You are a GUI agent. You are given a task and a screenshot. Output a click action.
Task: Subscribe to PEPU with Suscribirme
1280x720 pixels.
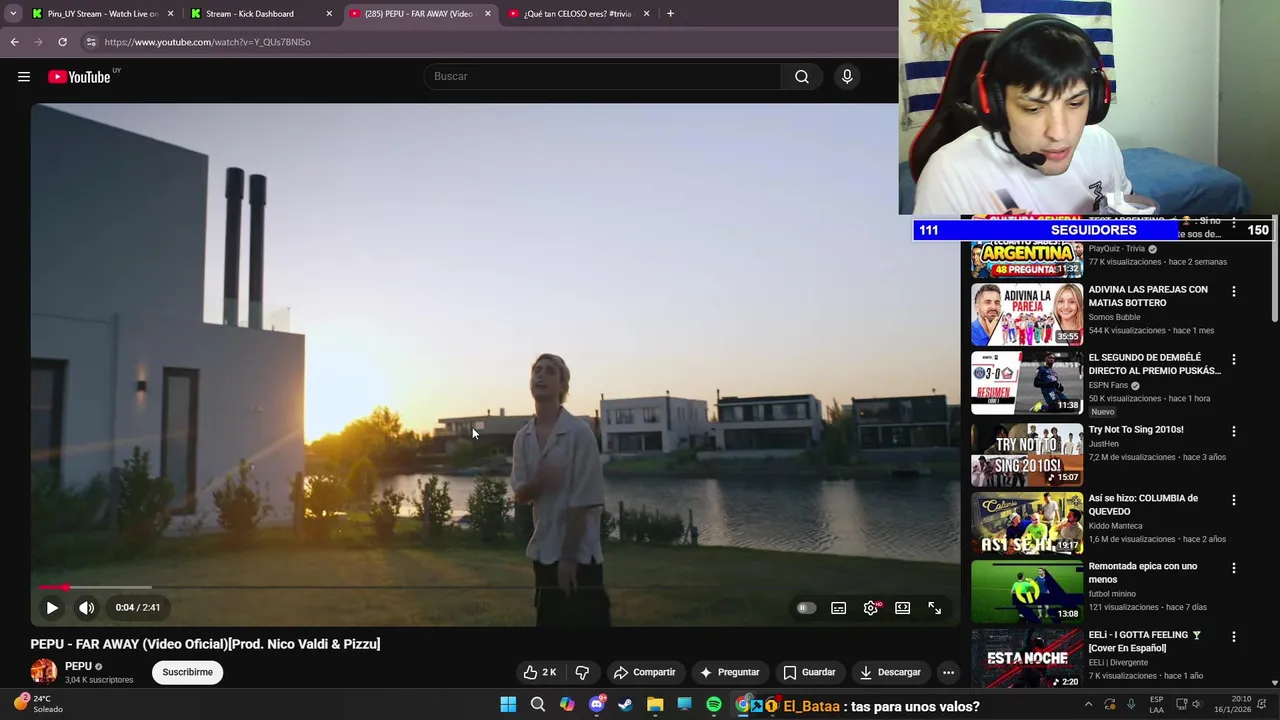[x=188, y=672]
